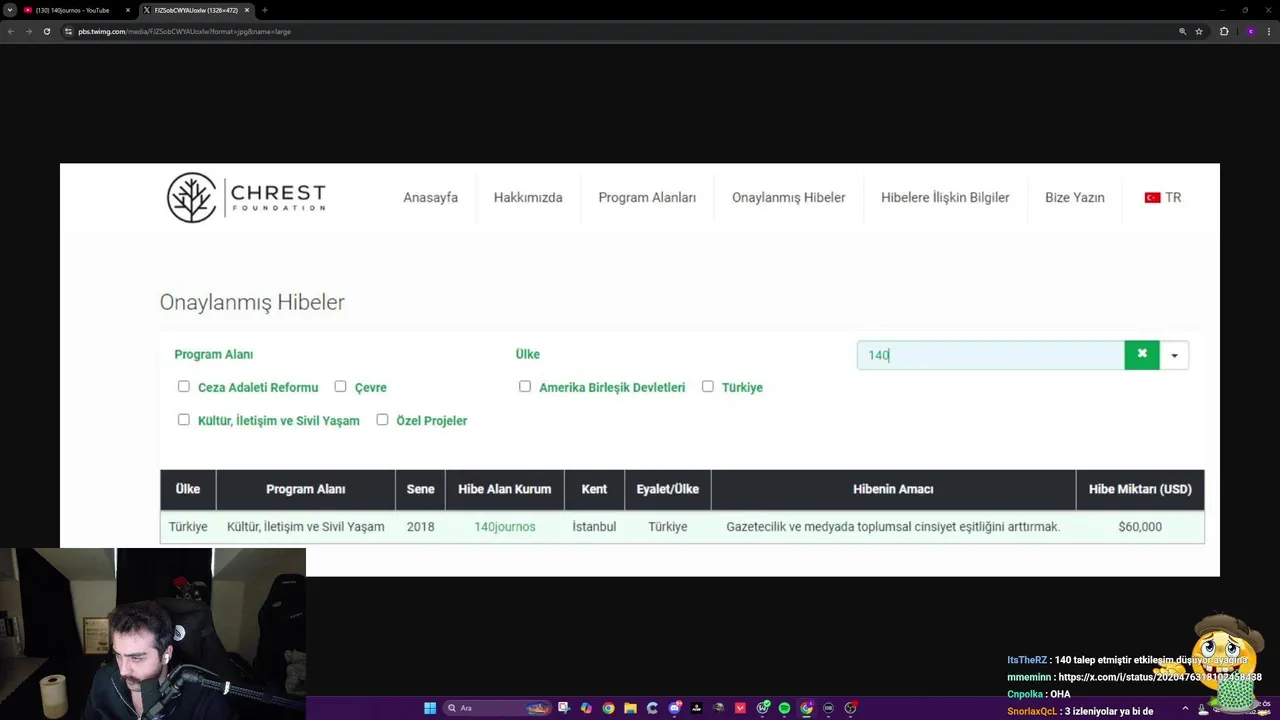
Task: Open Spotify from the taskbar
Action: [784, 708]
